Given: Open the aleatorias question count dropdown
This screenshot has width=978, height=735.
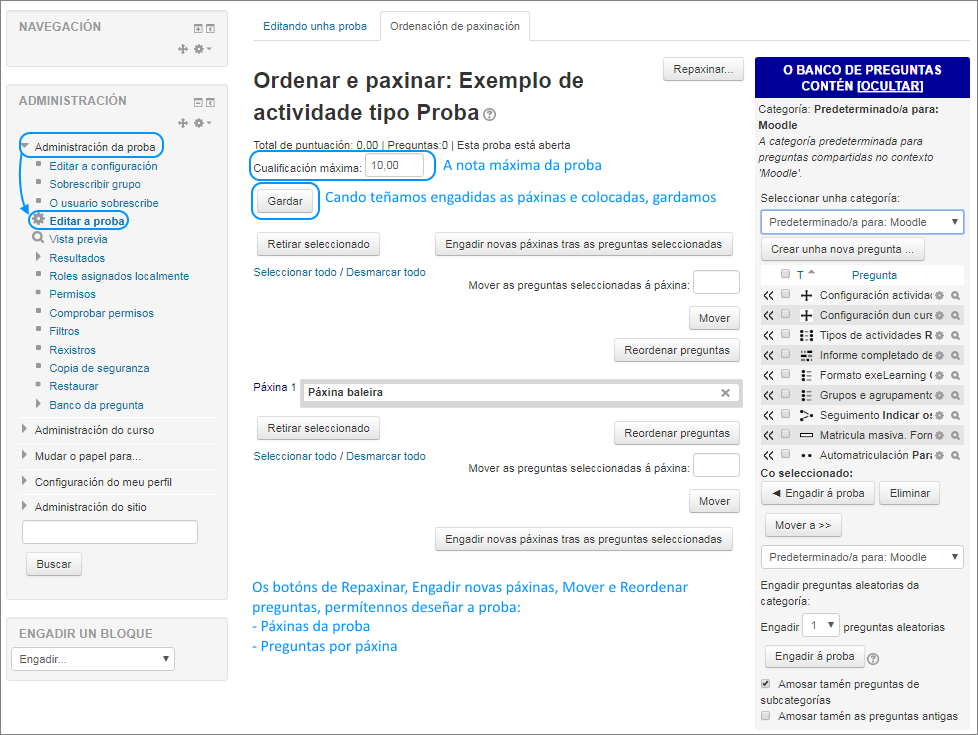Looking at the screenshot, I should [x=820, y=625].
